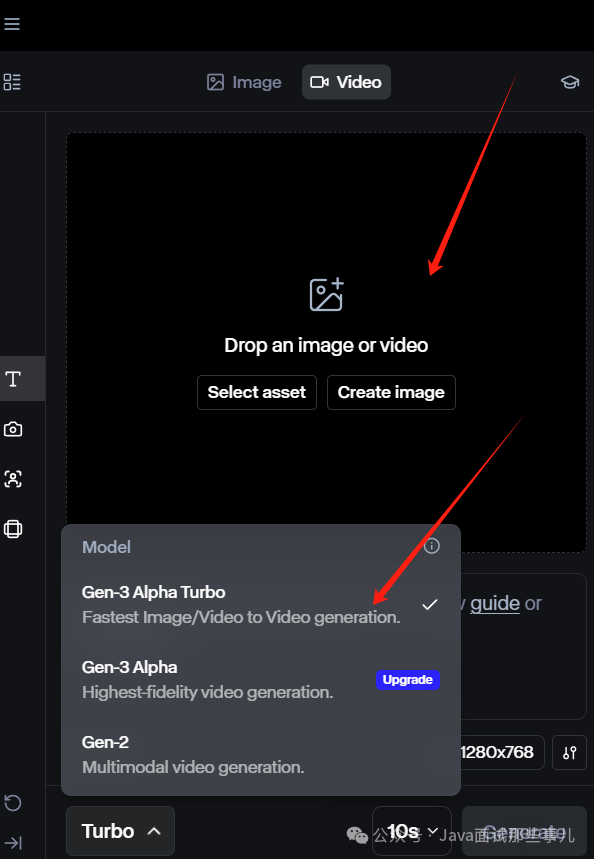Collapse the Turbo model dropdown
The height and width of the screenshot is (859, 594).
point(121,831)
